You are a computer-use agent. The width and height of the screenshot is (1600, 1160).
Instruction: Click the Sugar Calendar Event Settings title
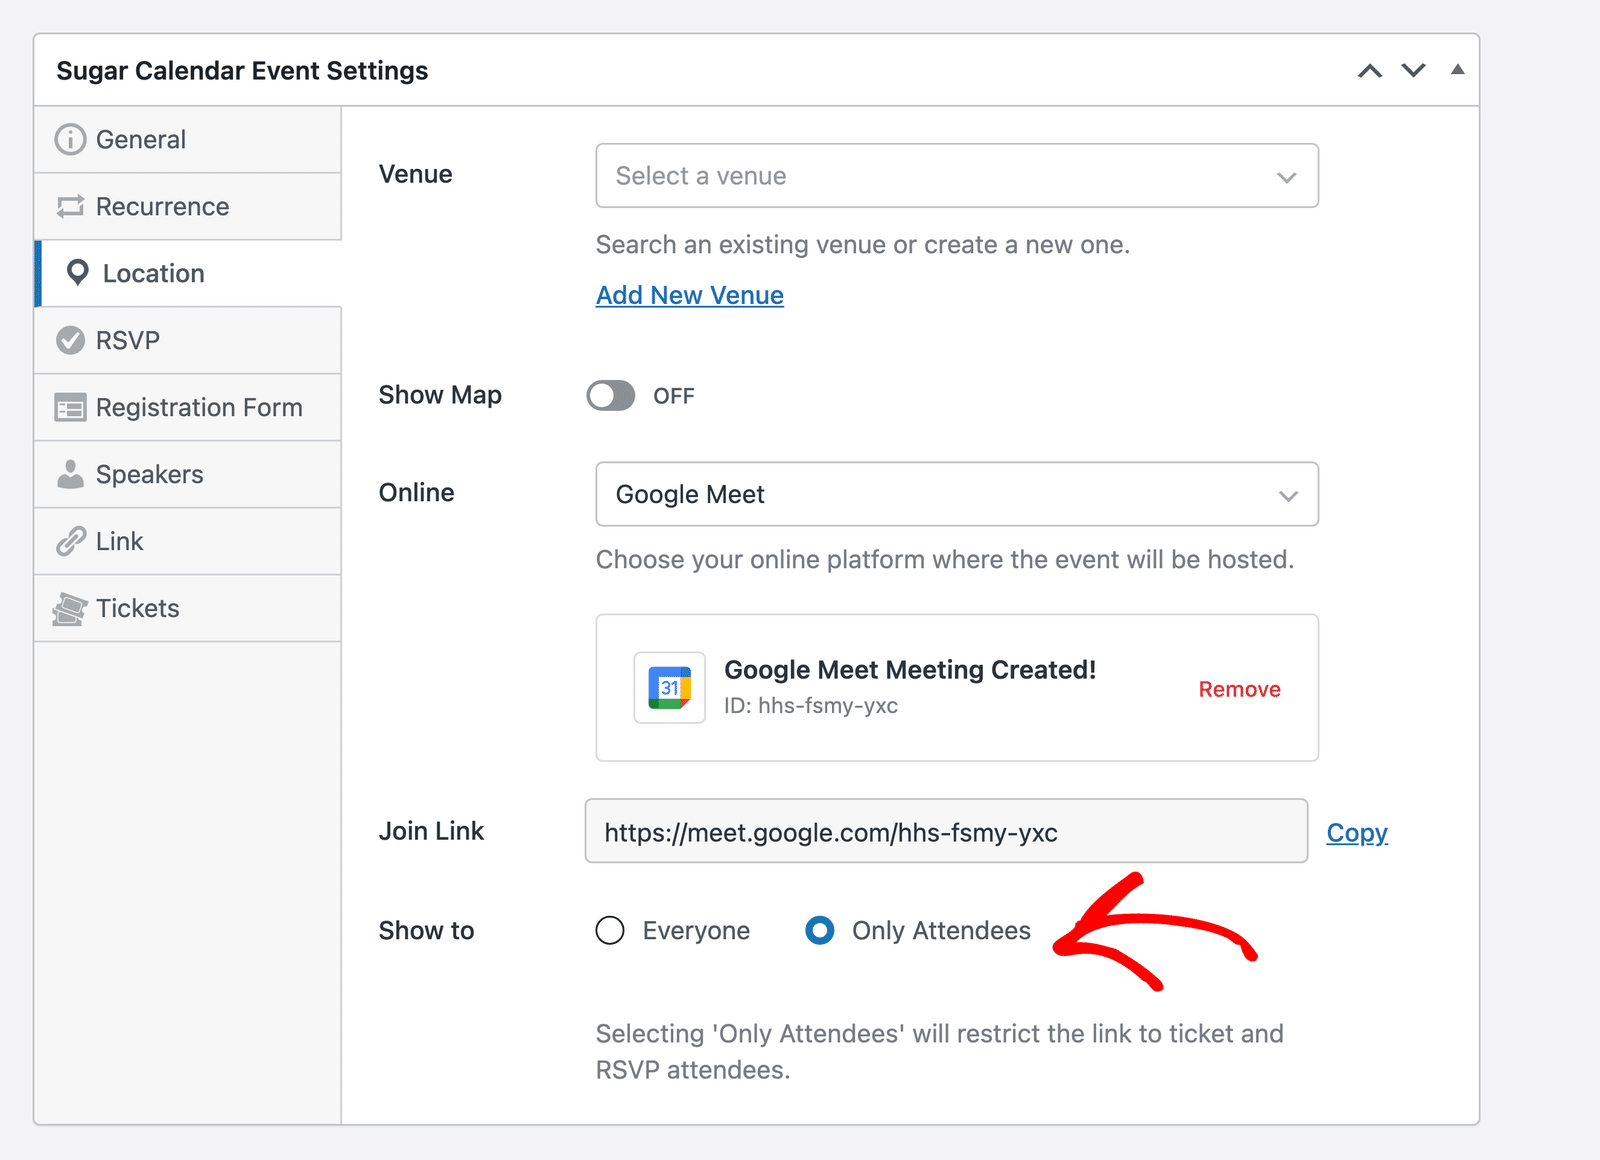[x=242, y=71]
